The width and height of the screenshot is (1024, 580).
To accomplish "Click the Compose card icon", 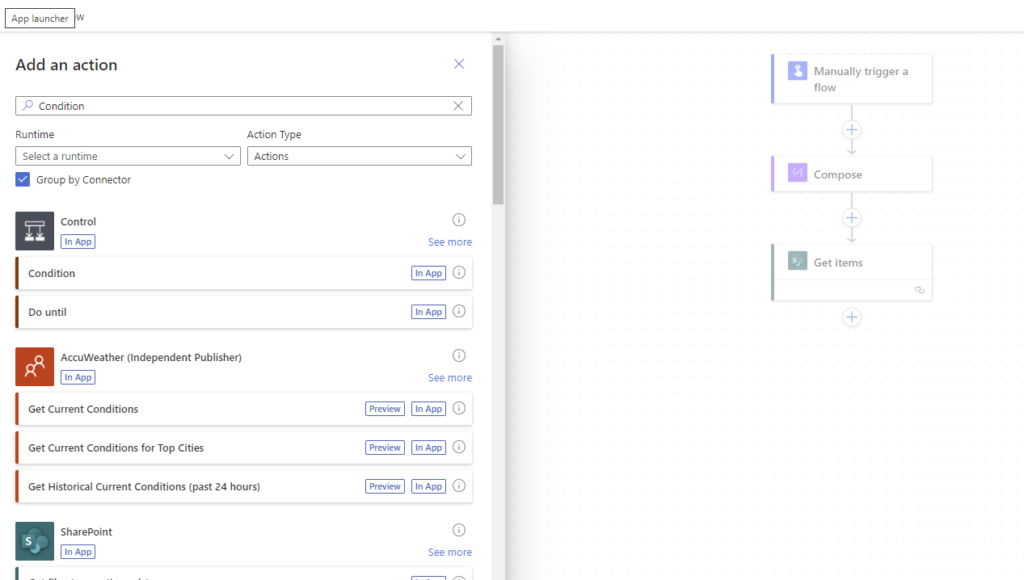I will click(797, 173).
